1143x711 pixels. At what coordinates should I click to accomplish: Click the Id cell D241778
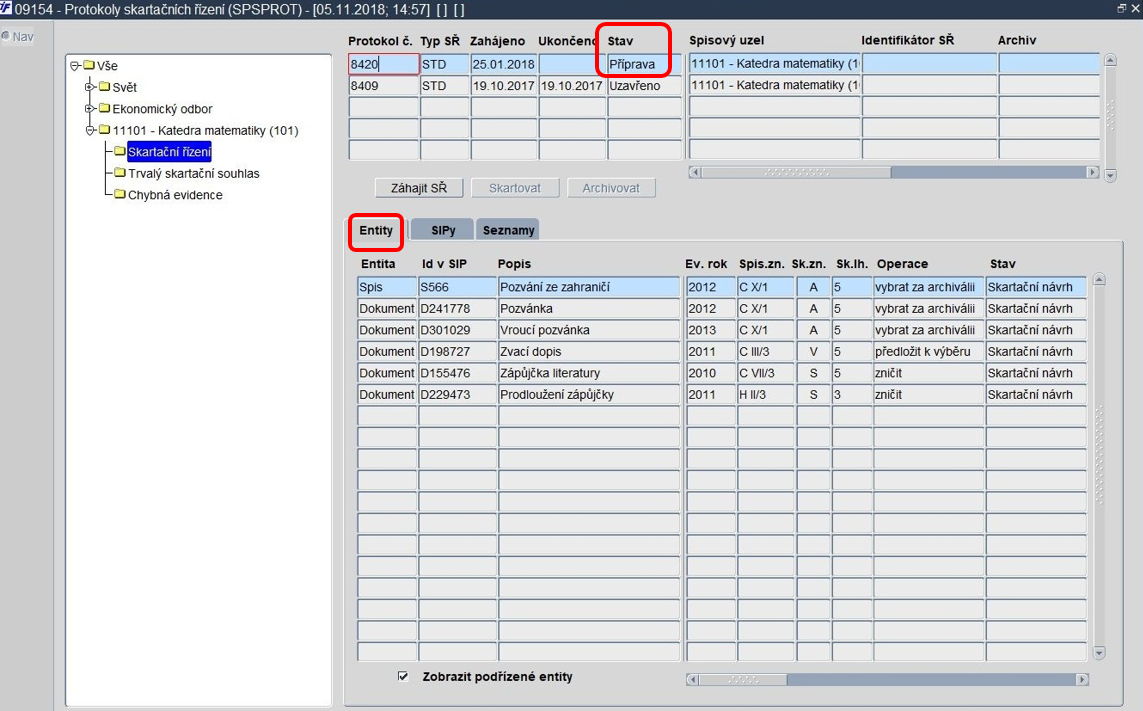(x=457, y=308)
